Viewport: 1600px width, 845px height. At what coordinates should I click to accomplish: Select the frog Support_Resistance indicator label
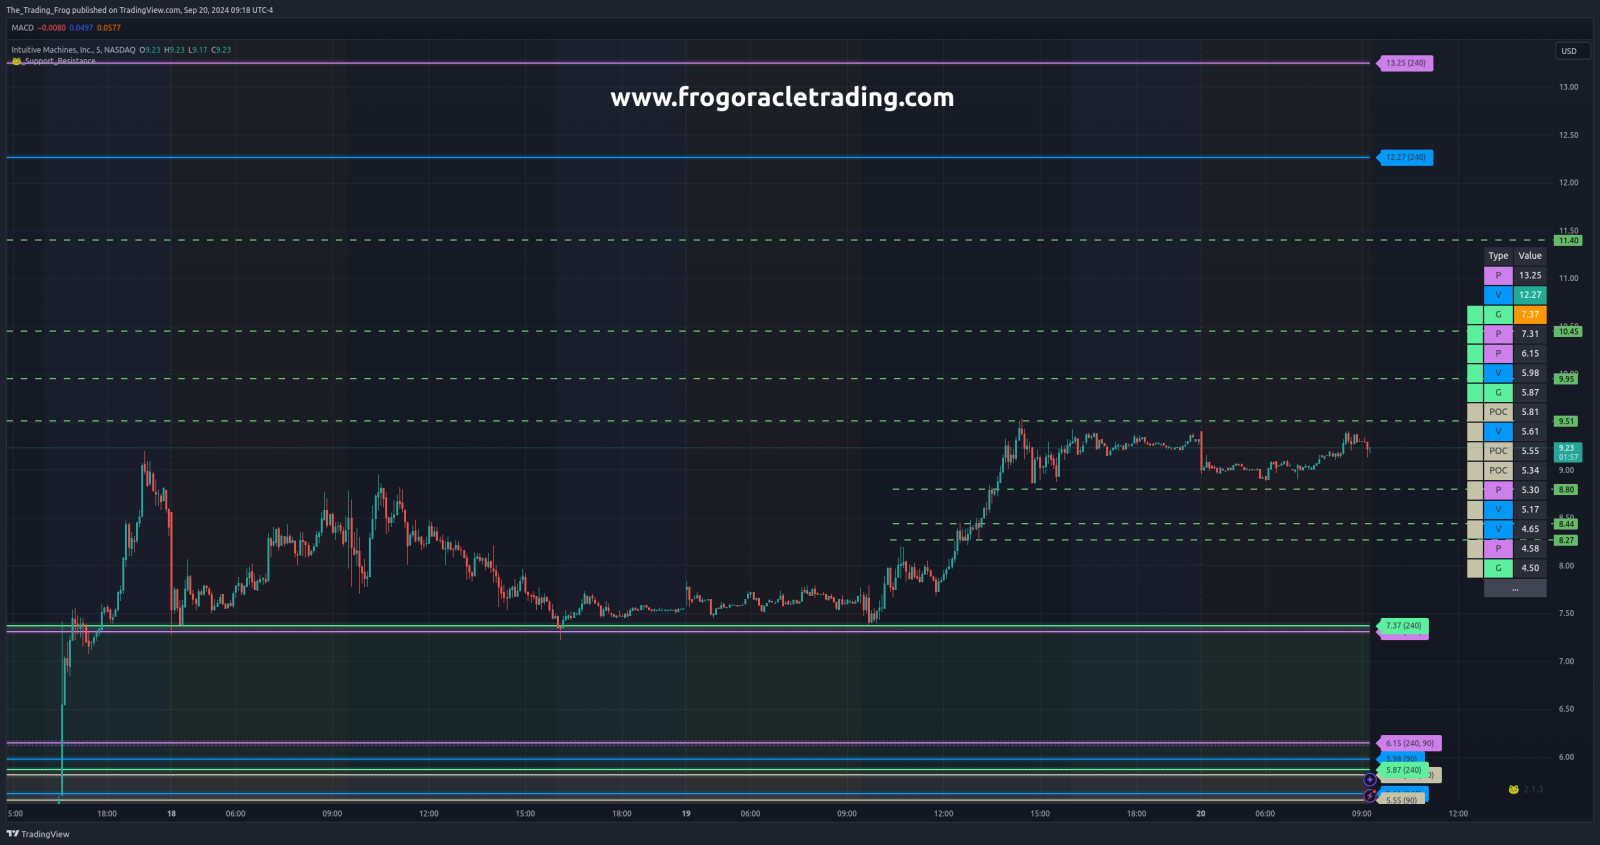click(x=54, y=61)
